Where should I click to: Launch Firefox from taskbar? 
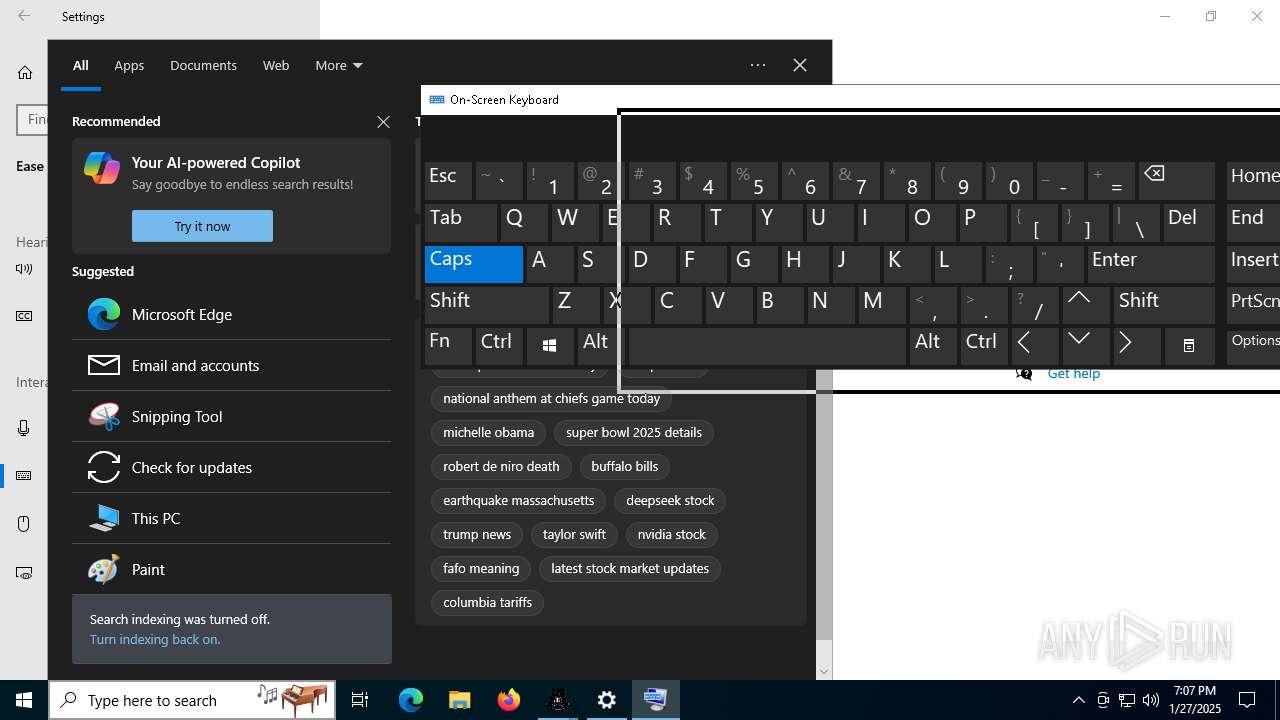(x=509, y=700)
